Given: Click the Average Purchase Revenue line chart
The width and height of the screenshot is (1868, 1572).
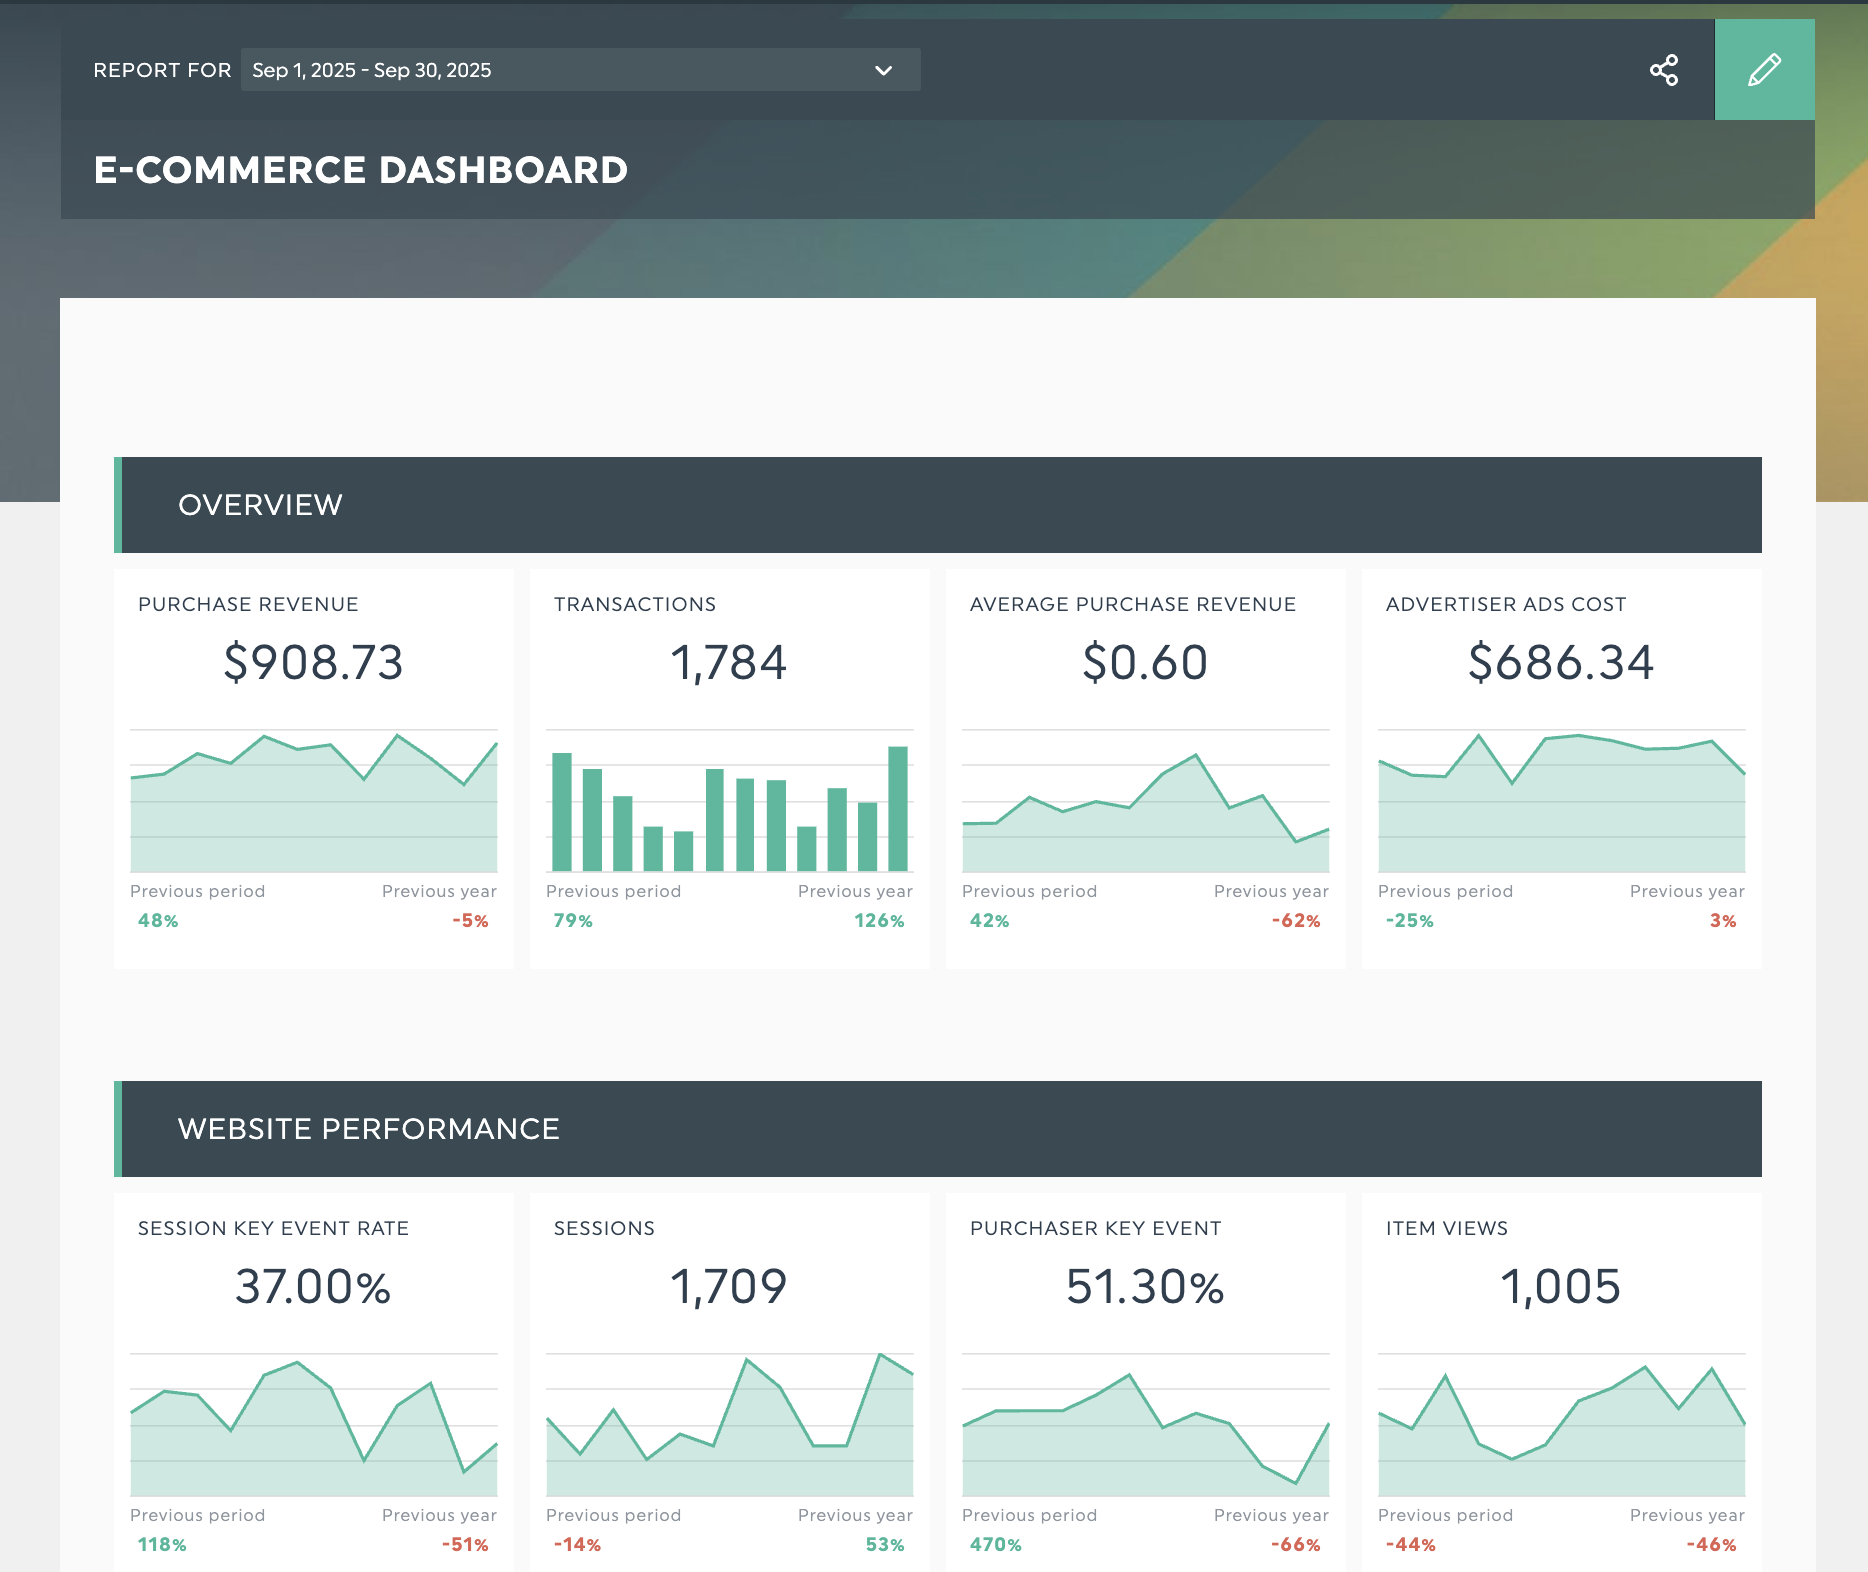Looking at the screenshot, I should click(x=1145, y=802).
